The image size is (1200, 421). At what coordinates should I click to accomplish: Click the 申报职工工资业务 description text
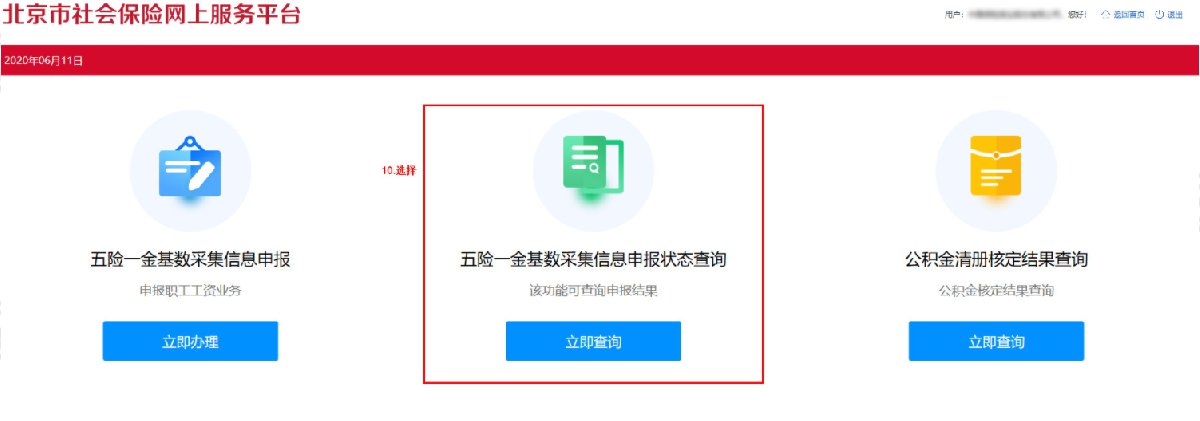(x=190, y=291)
